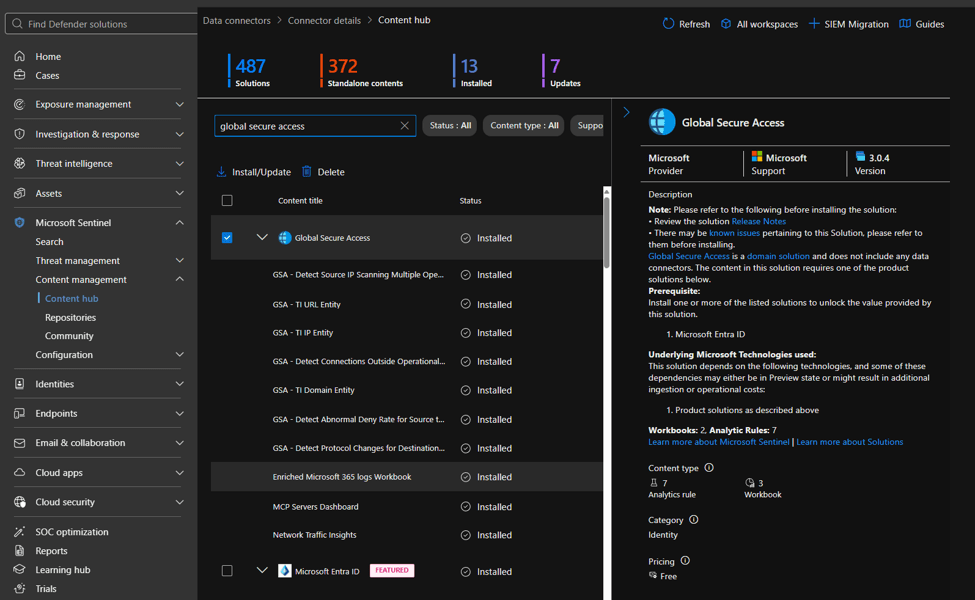Expand Threat management submenu chevron
Screen dimensions: 975x600
(x=180, y=261)
